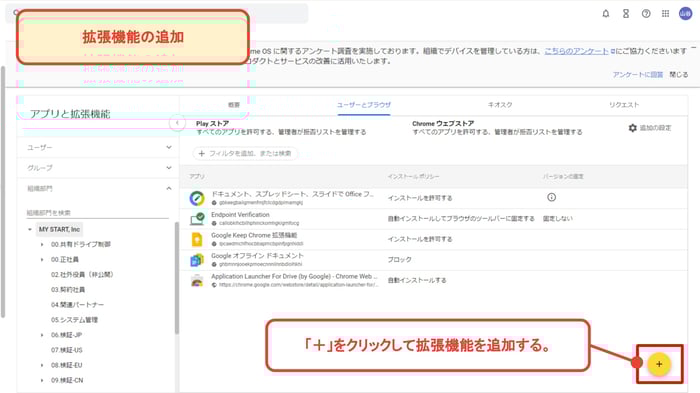
Task: Click アンケートに回答 link
Action: (638, 75)
